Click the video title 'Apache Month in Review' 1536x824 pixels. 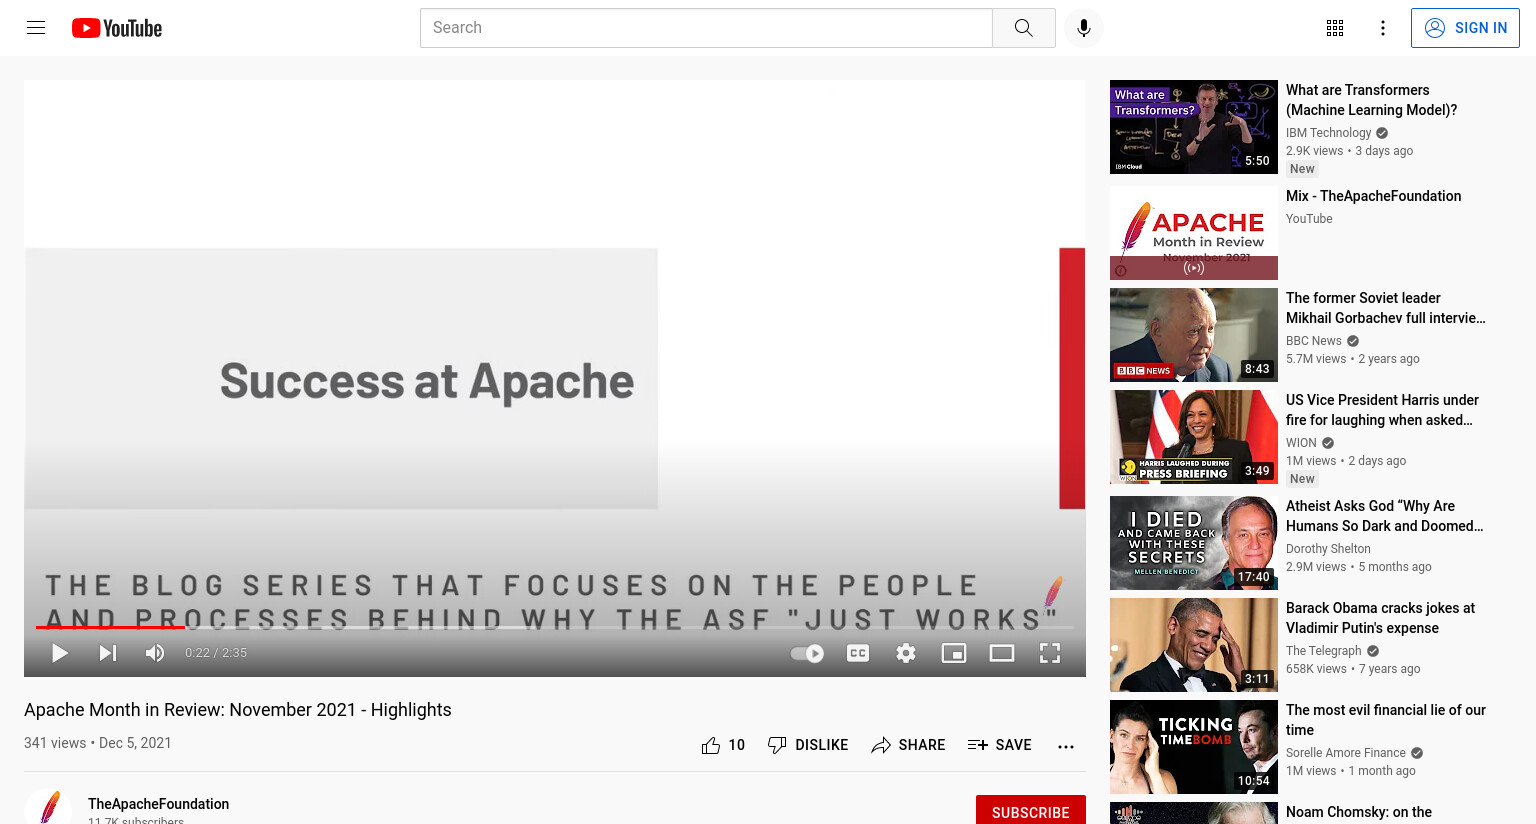pos(238,710)
